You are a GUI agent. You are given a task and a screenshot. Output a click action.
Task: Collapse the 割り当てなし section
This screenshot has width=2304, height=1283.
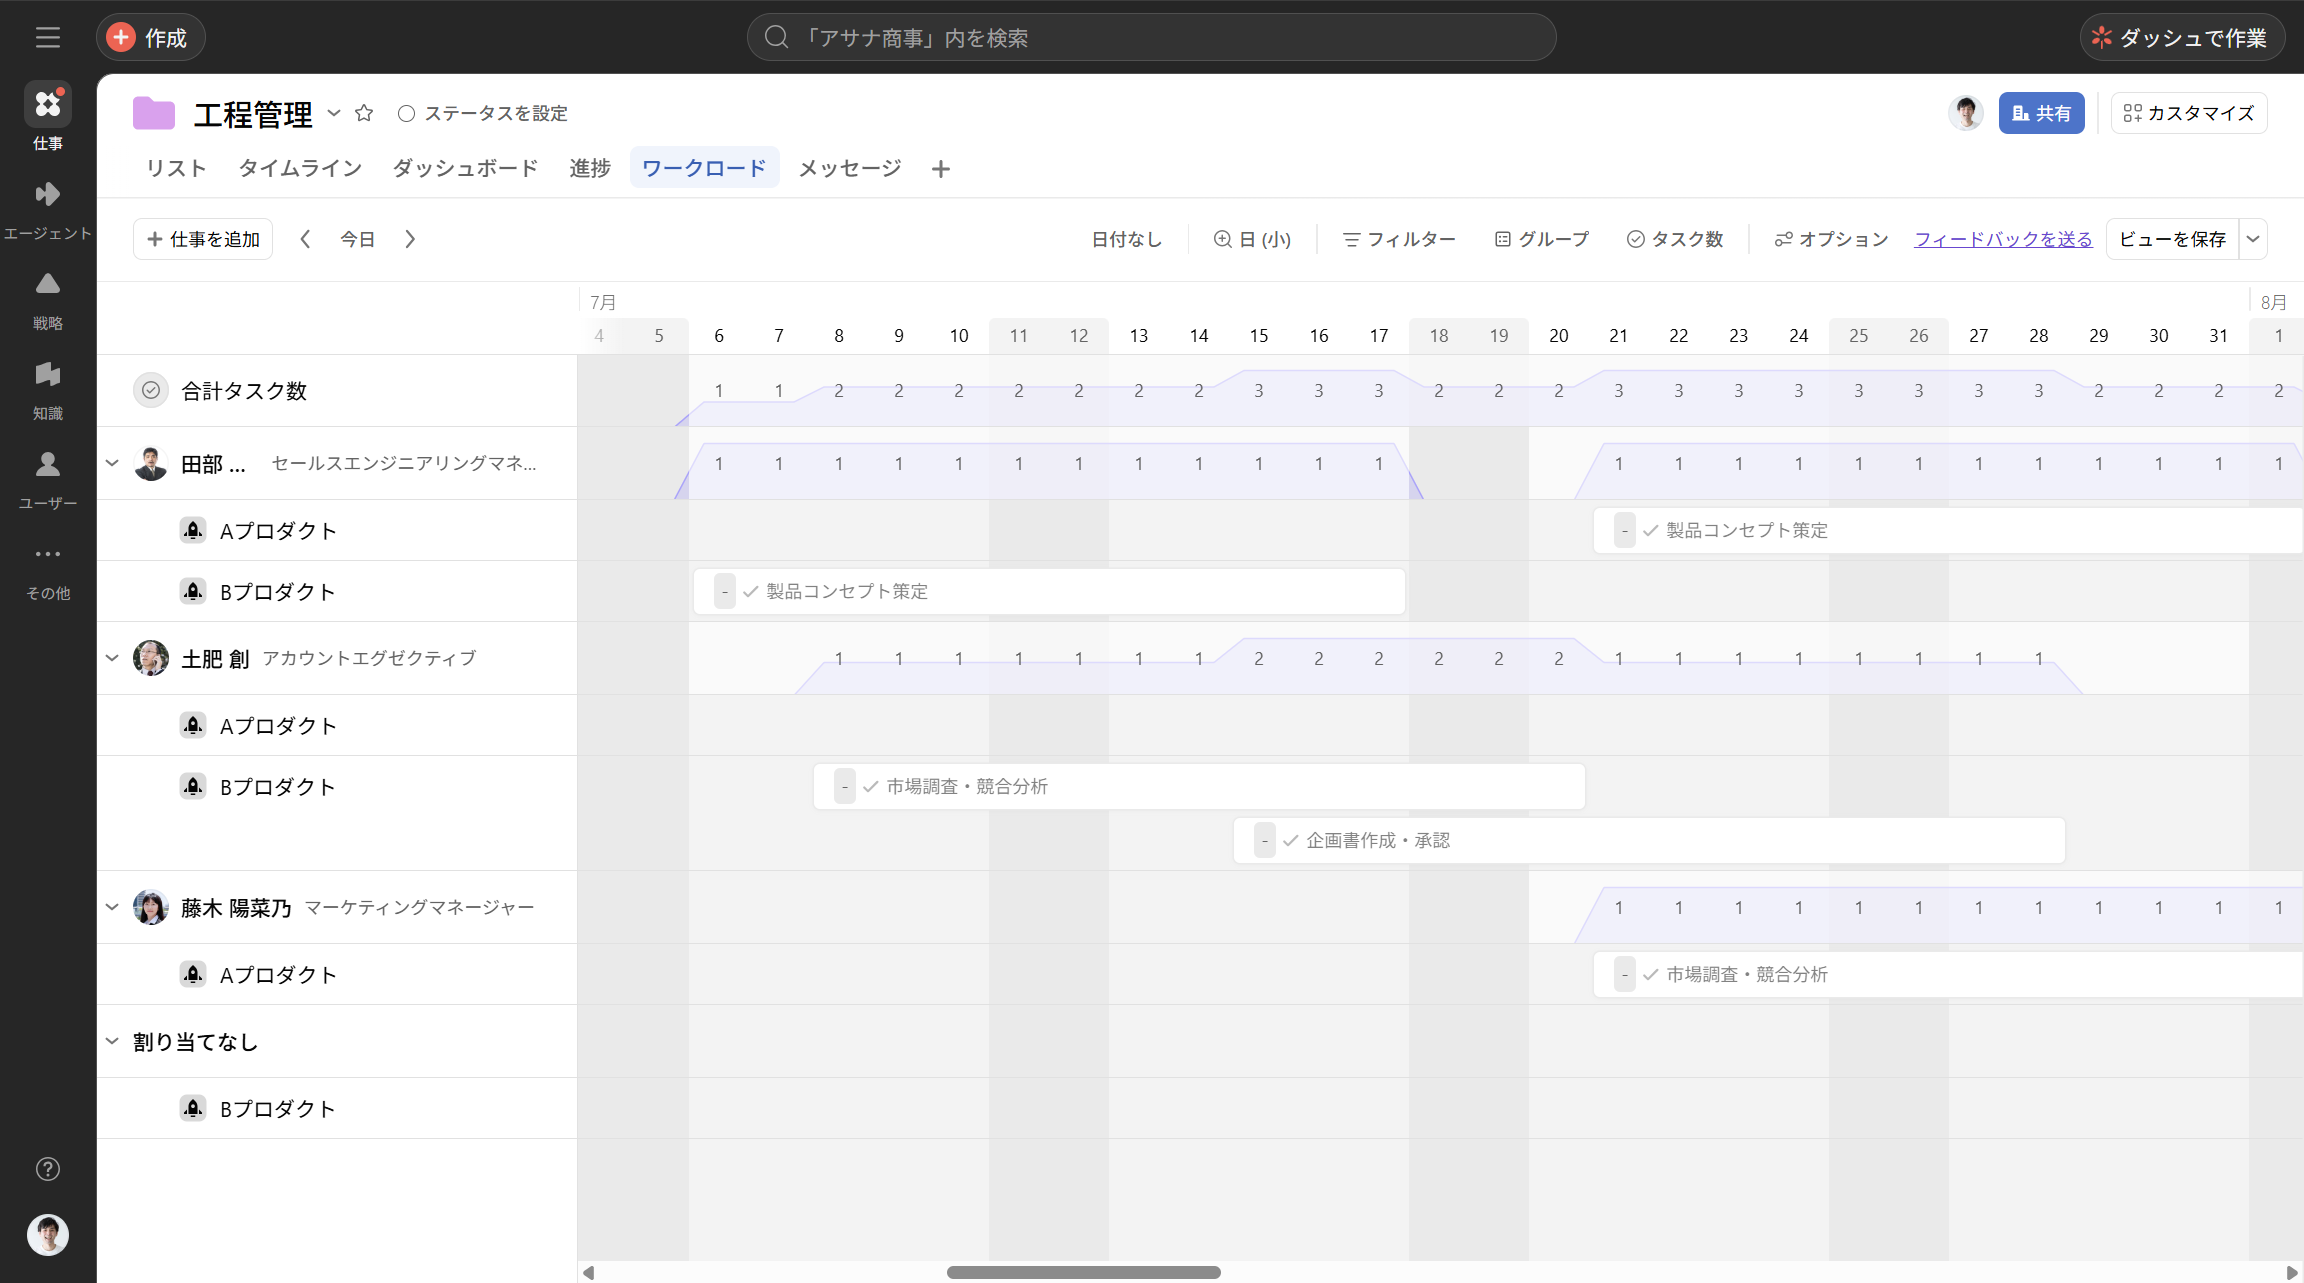pos(112,1041)
